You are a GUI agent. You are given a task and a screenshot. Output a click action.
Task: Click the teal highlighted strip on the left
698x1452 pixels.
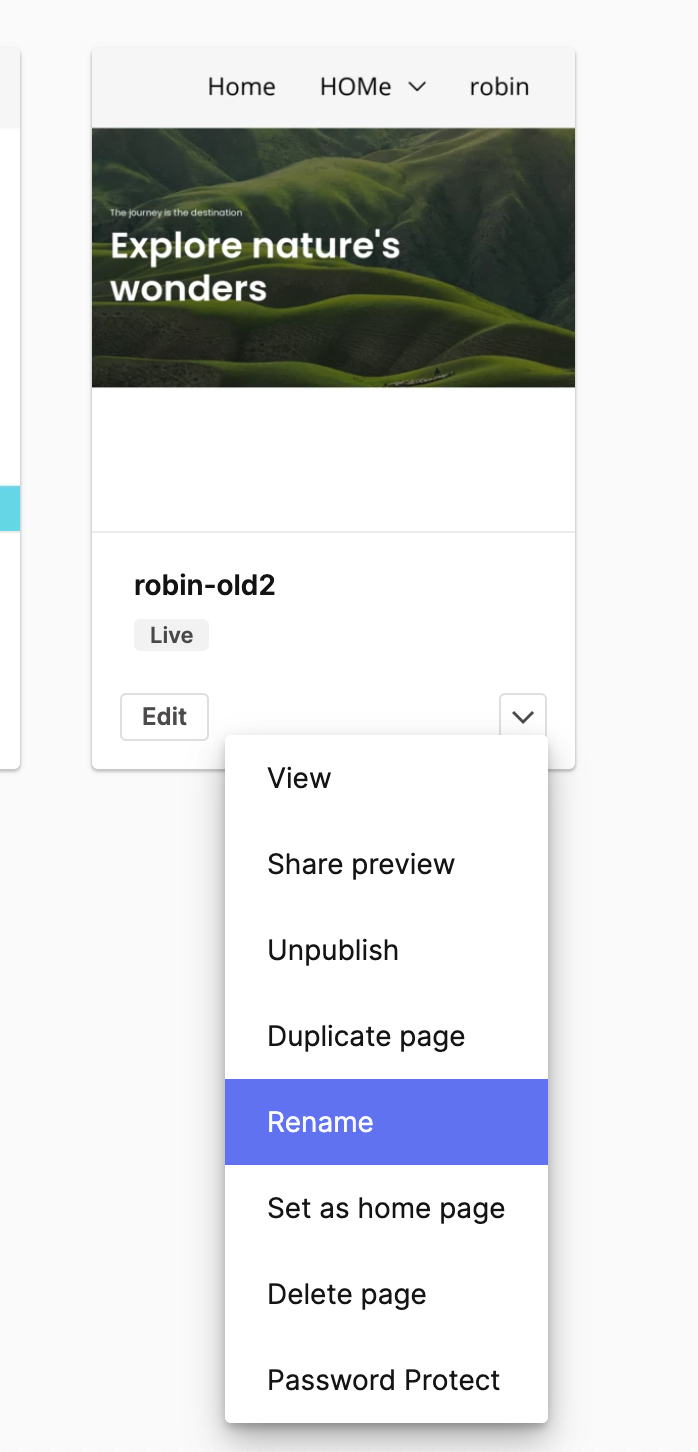coord(10,508)
